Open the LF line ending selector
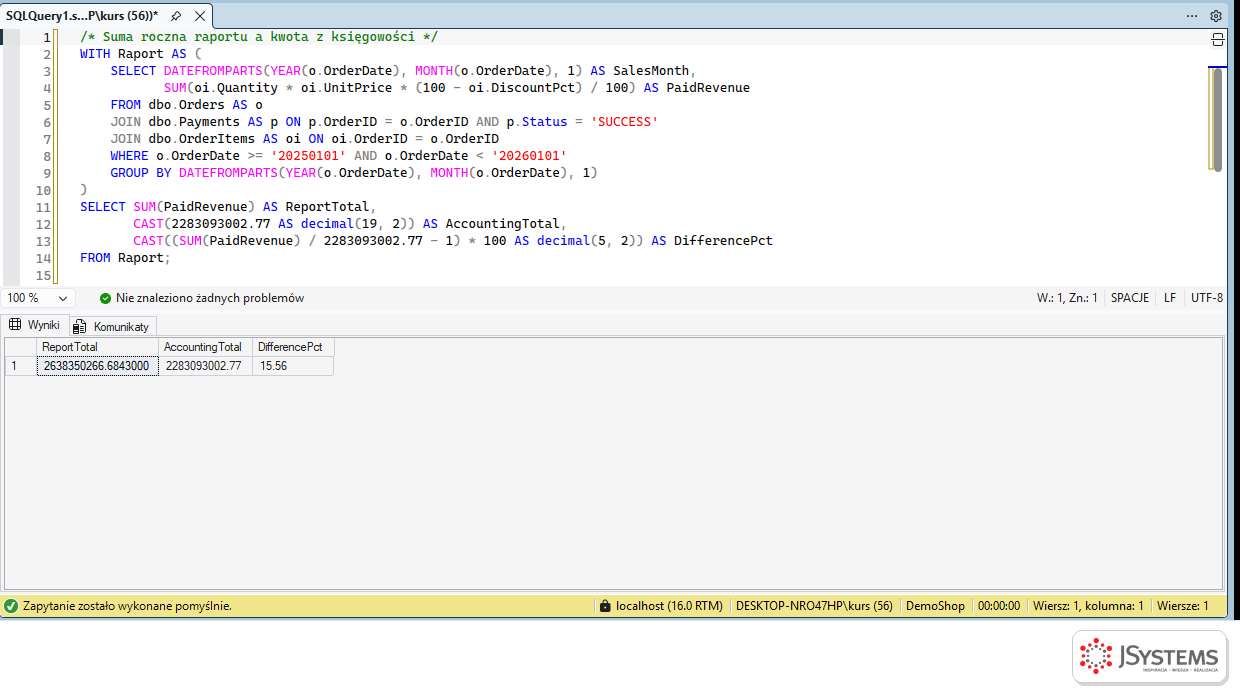 coord(1170,298)
